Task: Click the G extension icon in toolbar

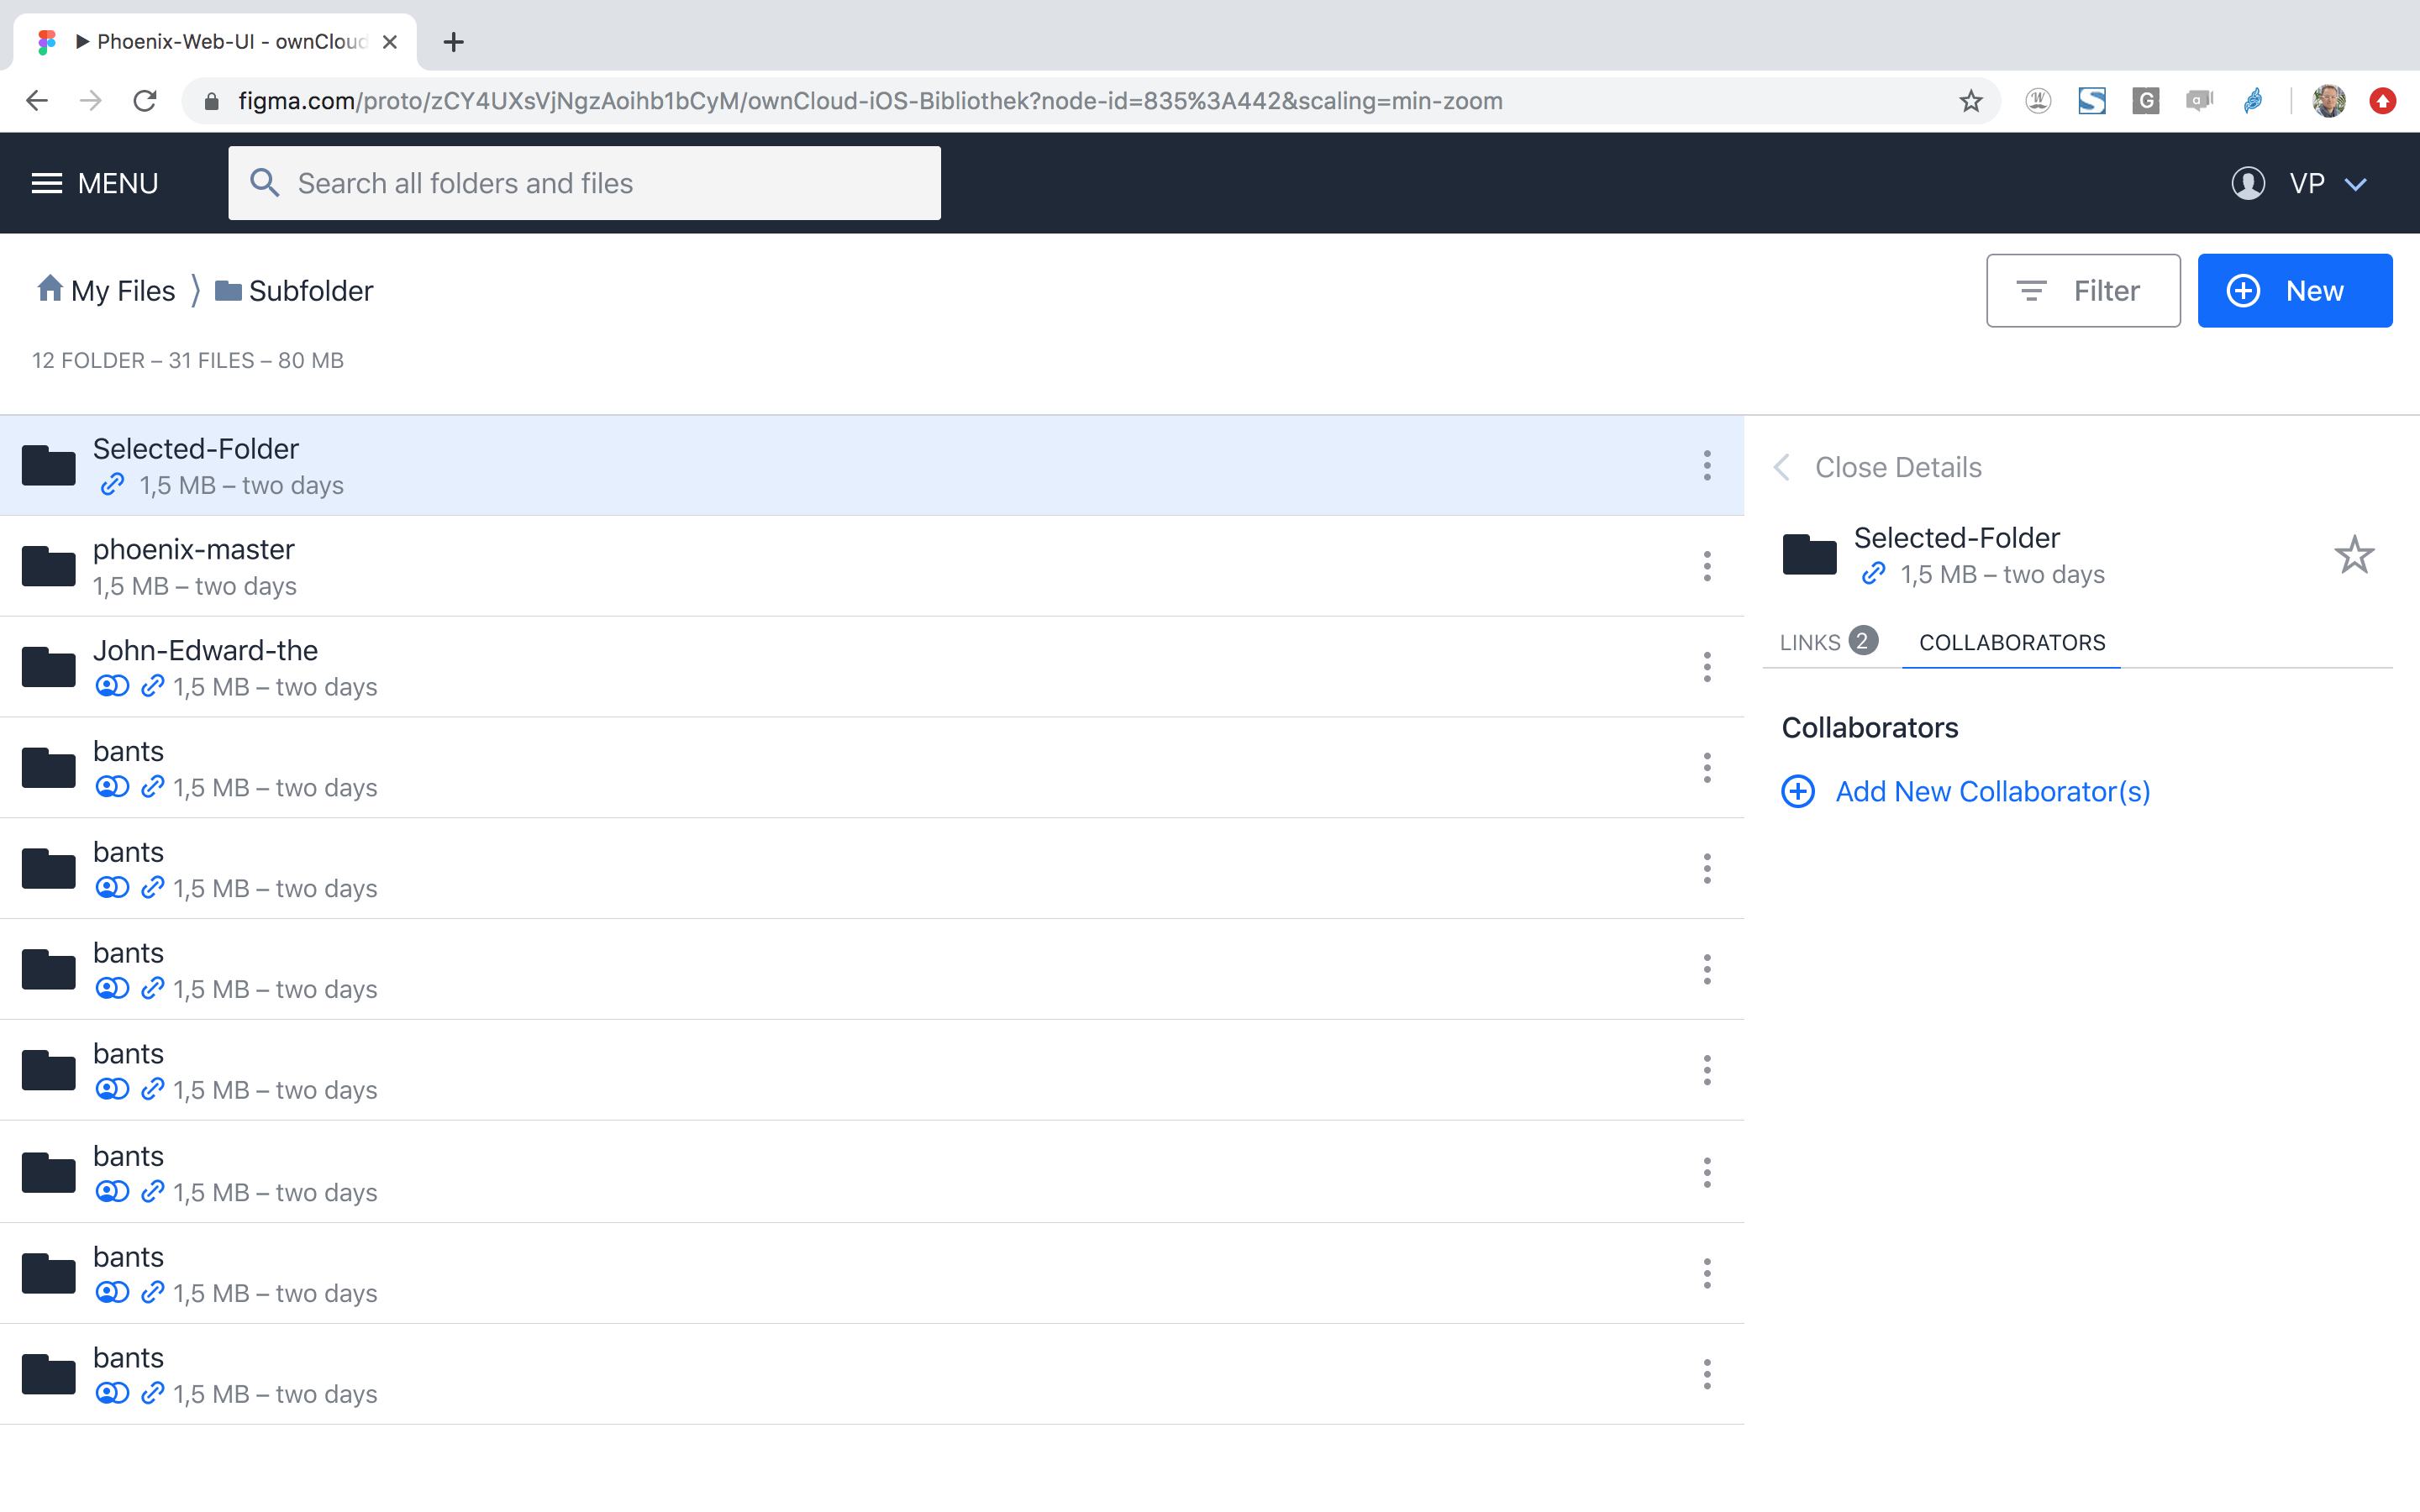Action: [2145, 101]
